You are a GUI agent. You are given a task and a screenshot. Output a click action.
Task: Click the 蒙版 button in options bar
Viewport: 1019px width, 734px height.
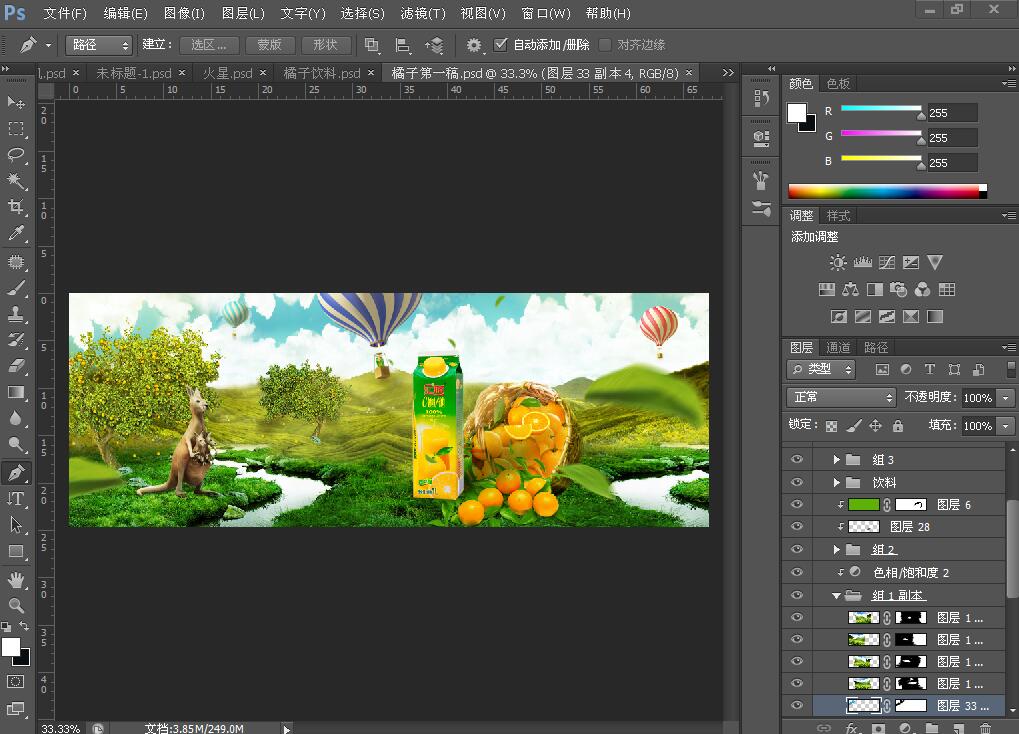pyautogui.click(x=269, y=45)
